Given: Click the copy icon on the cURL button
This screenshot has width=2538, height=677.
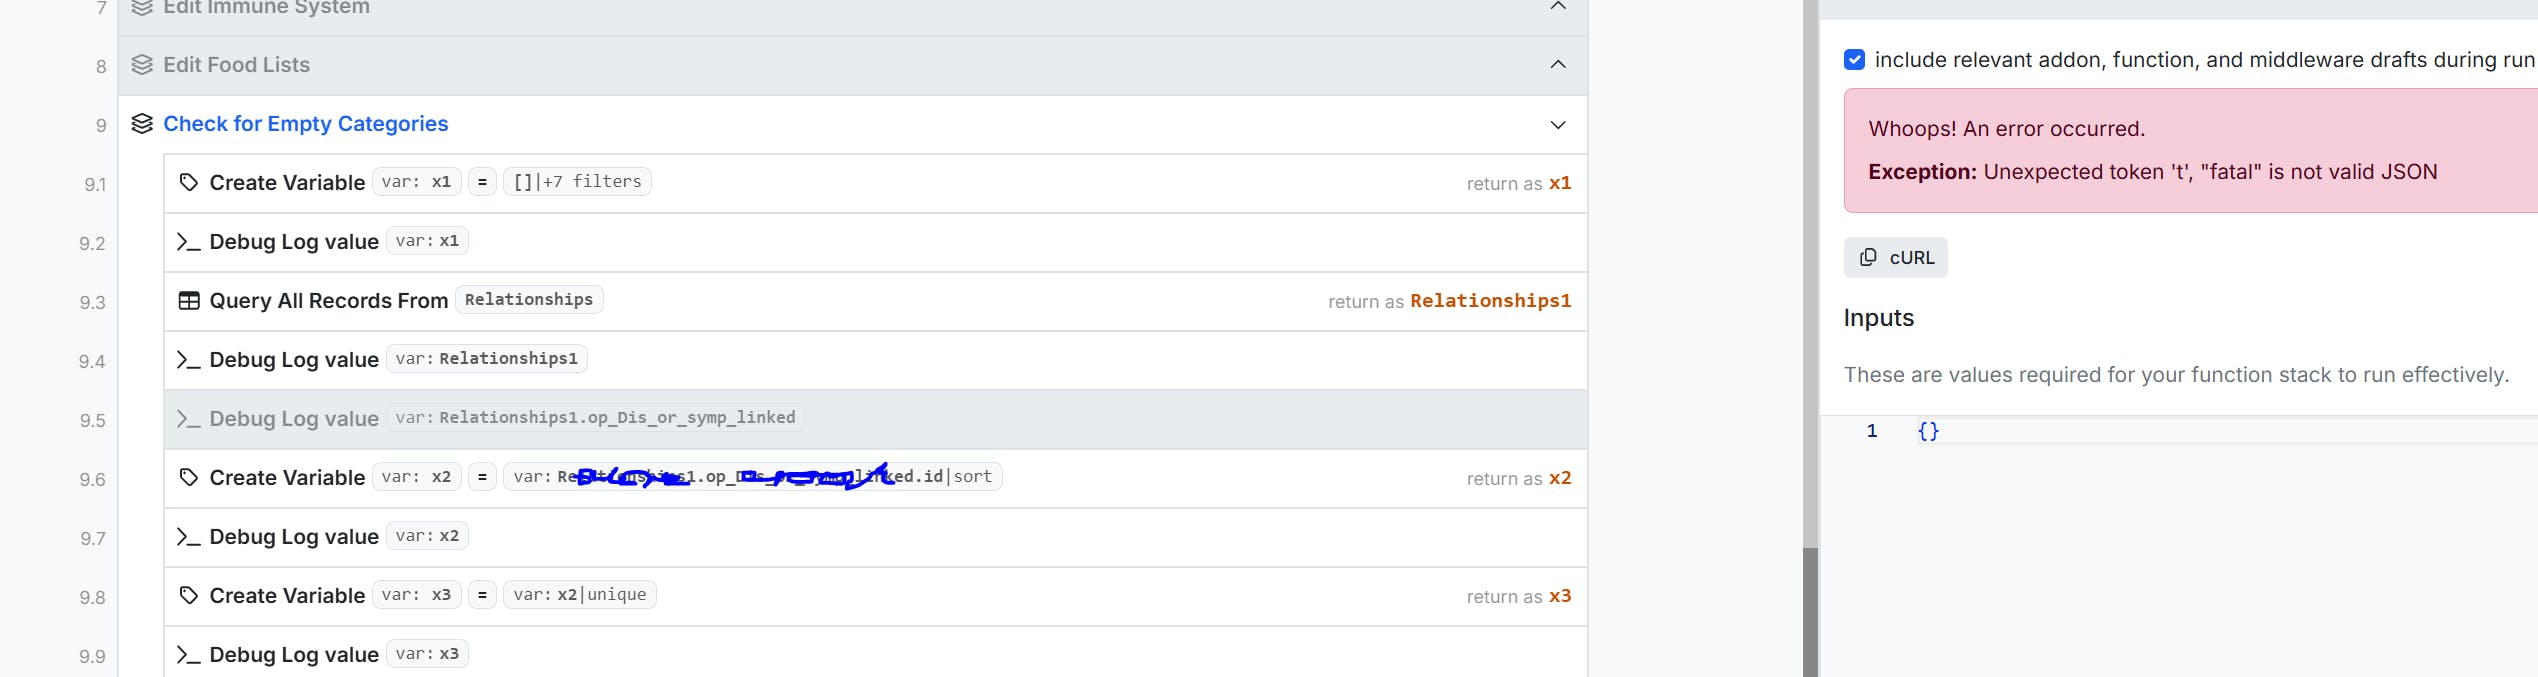Looking at the screenshot, I should pyautogui.click(x=1868, y=258).
